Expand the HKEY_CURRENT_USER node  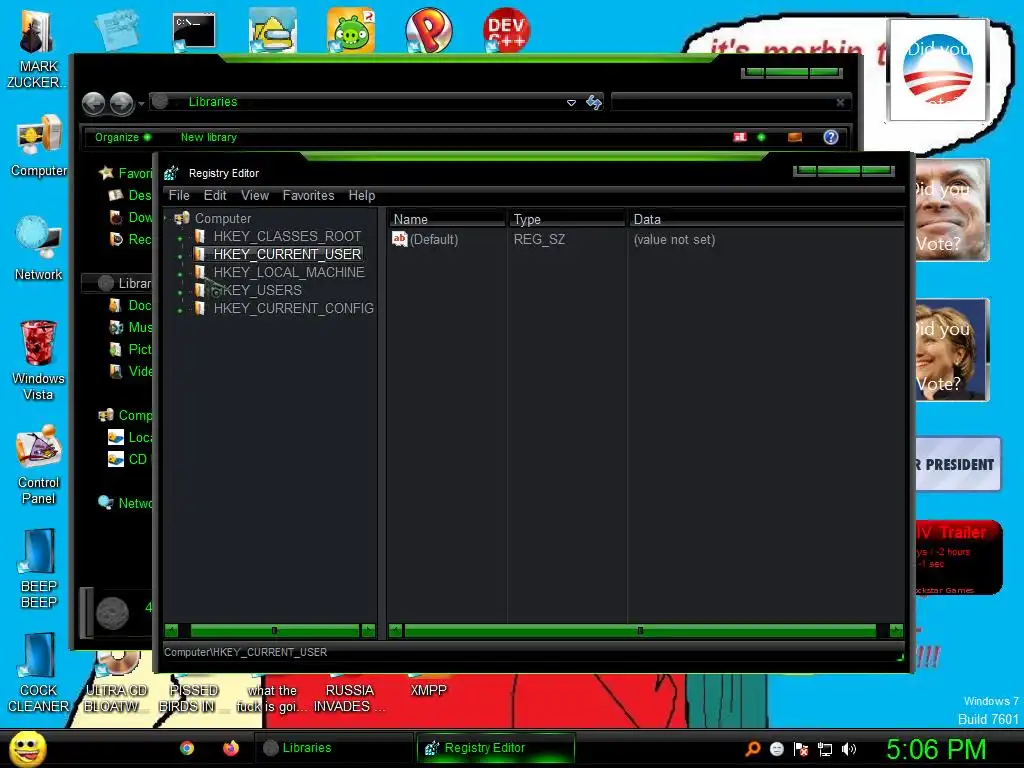[x=180, y=257]
